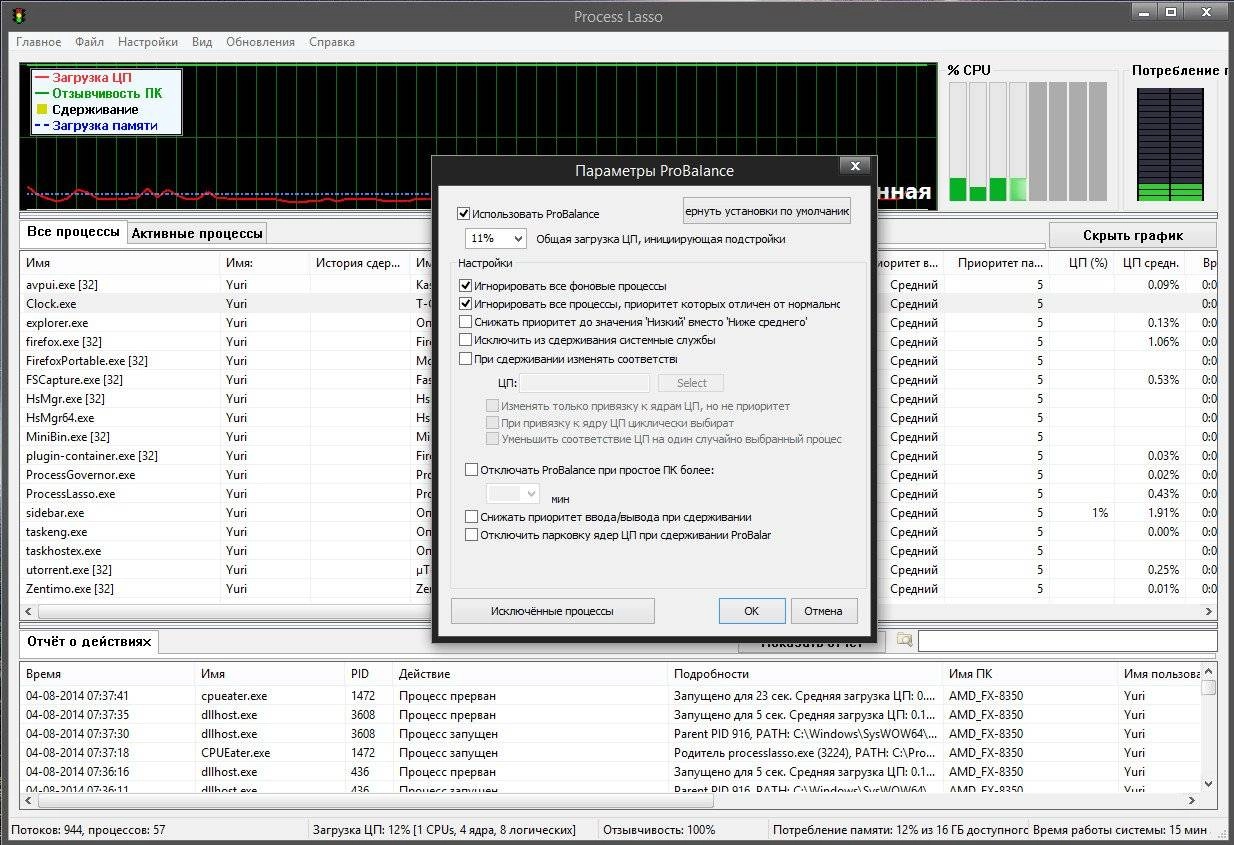Confirm the dialog with OK
The width and height of the screenshot is (1234, 845).
(751, 611)
